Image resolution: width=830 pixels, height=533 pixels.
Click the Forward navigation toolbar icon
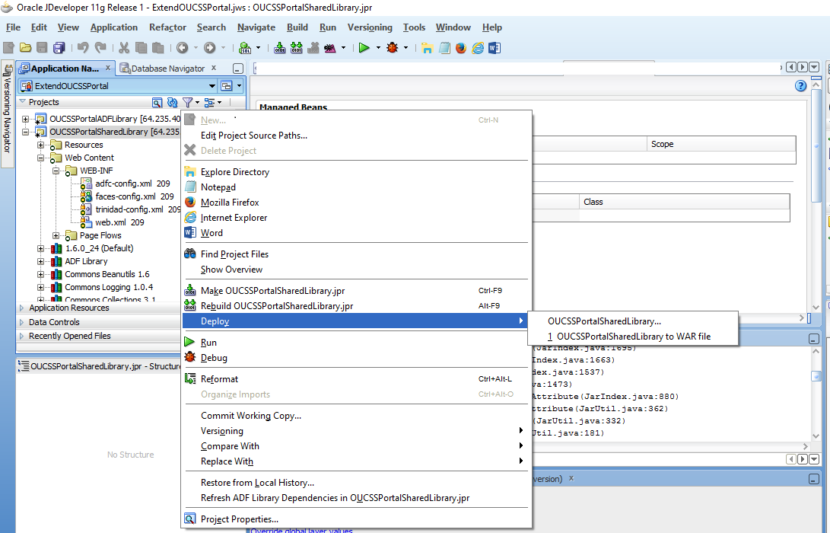210,48
